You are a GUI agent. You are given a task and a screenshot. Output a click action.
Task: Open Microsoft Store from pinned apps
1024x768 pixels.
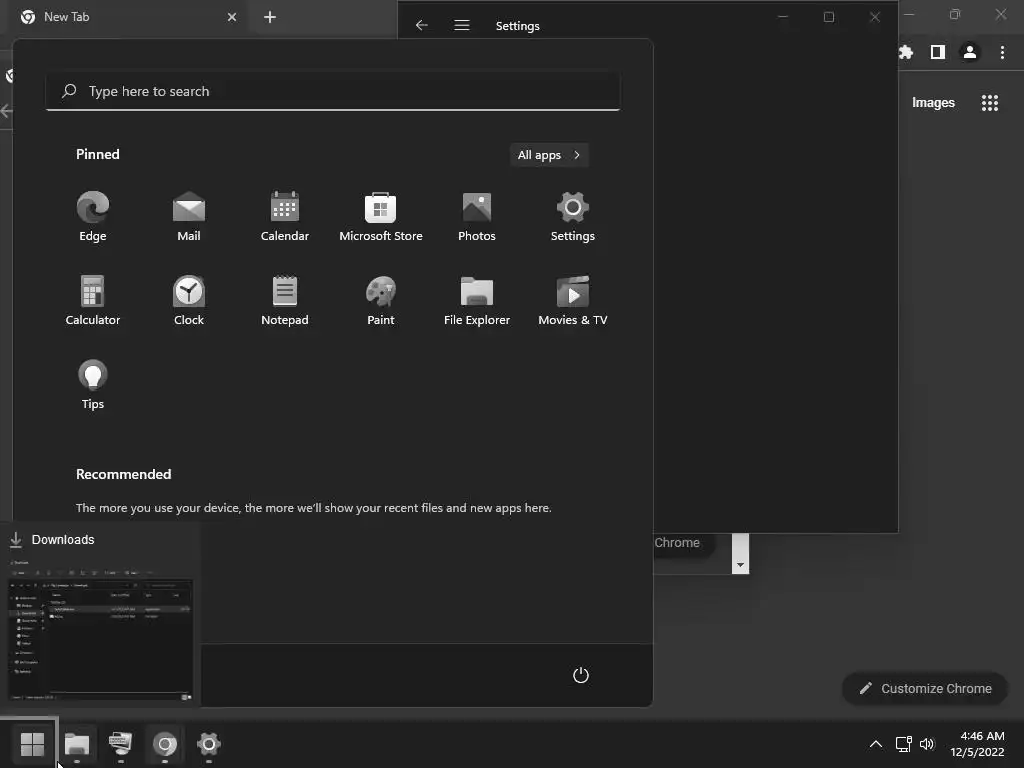pos(381,217)
